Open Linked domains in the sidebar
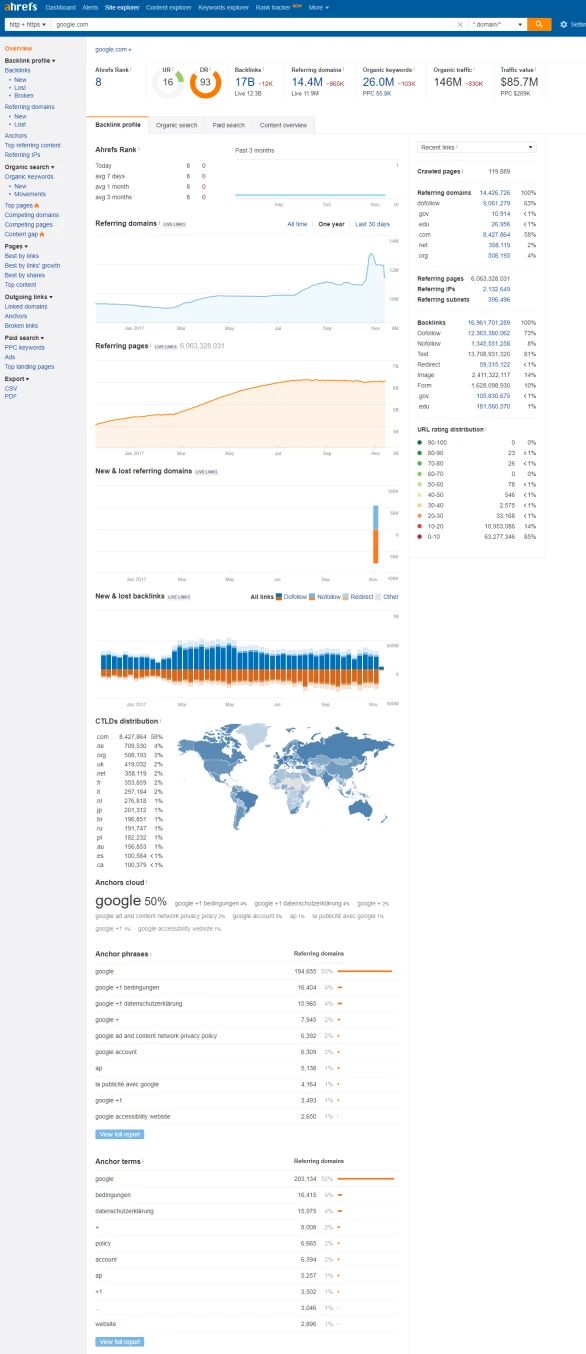This screenshot has height=1354, width=586. click(26, 307)
